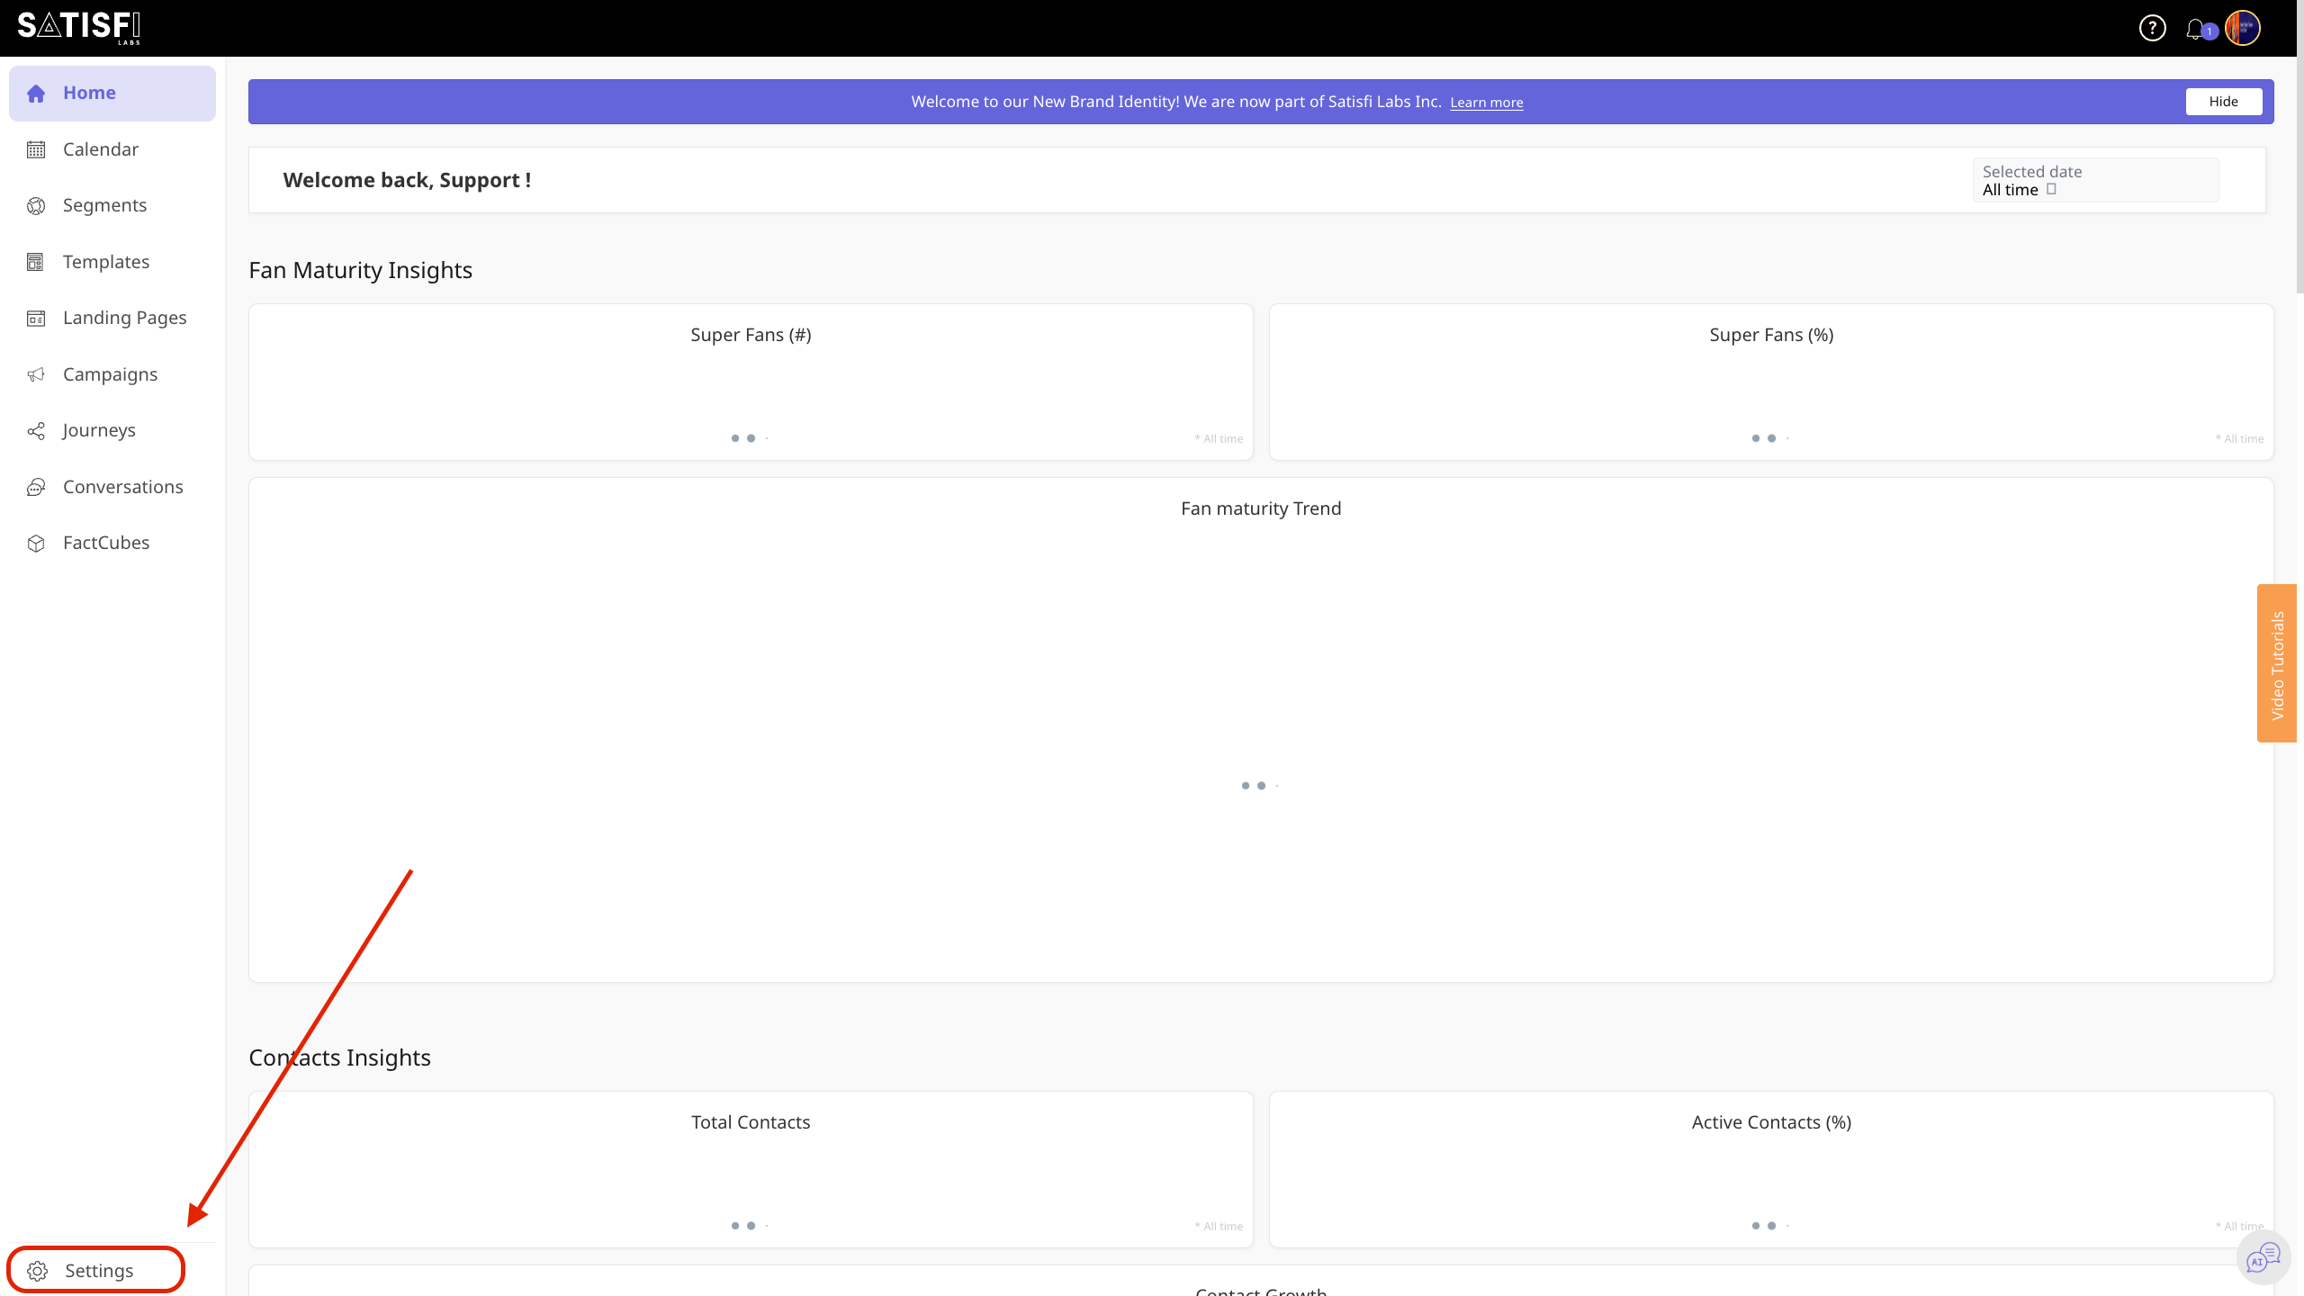The image size is (2304, 1296).
Task: Follow the Learn more link
Action: 1486,102
